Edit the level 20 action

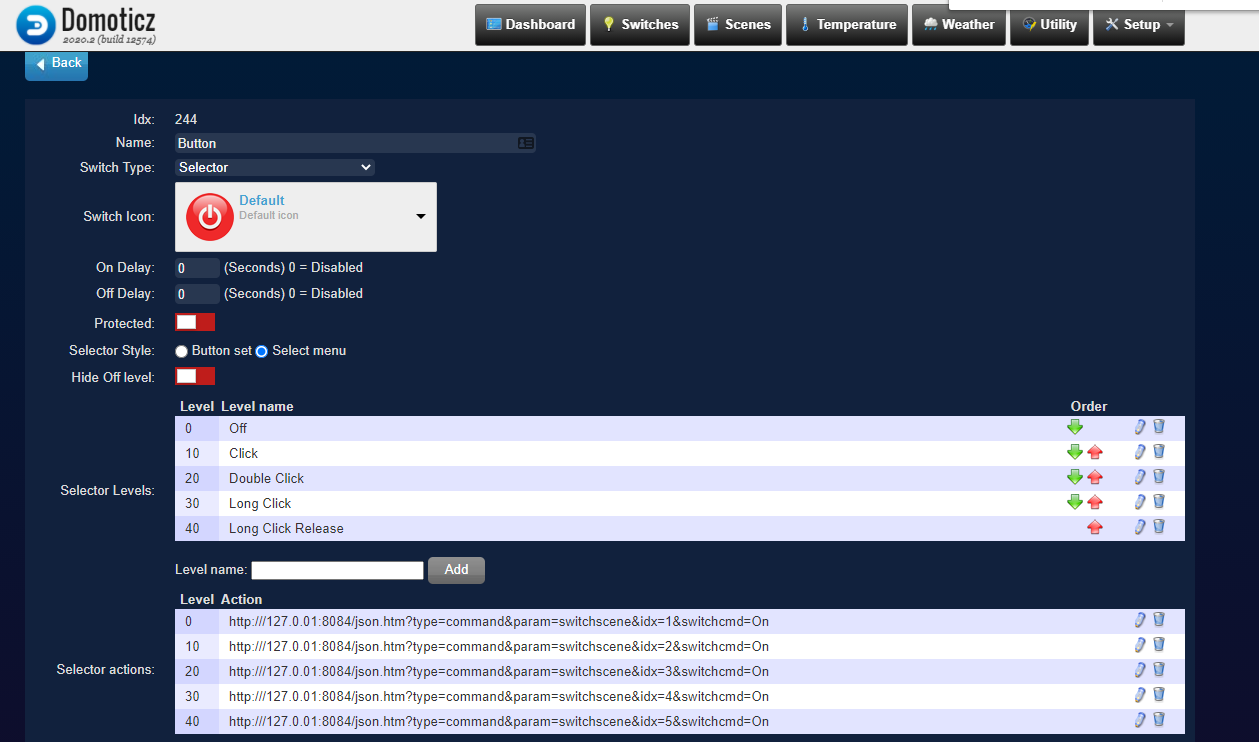[x=1140, y=669]
